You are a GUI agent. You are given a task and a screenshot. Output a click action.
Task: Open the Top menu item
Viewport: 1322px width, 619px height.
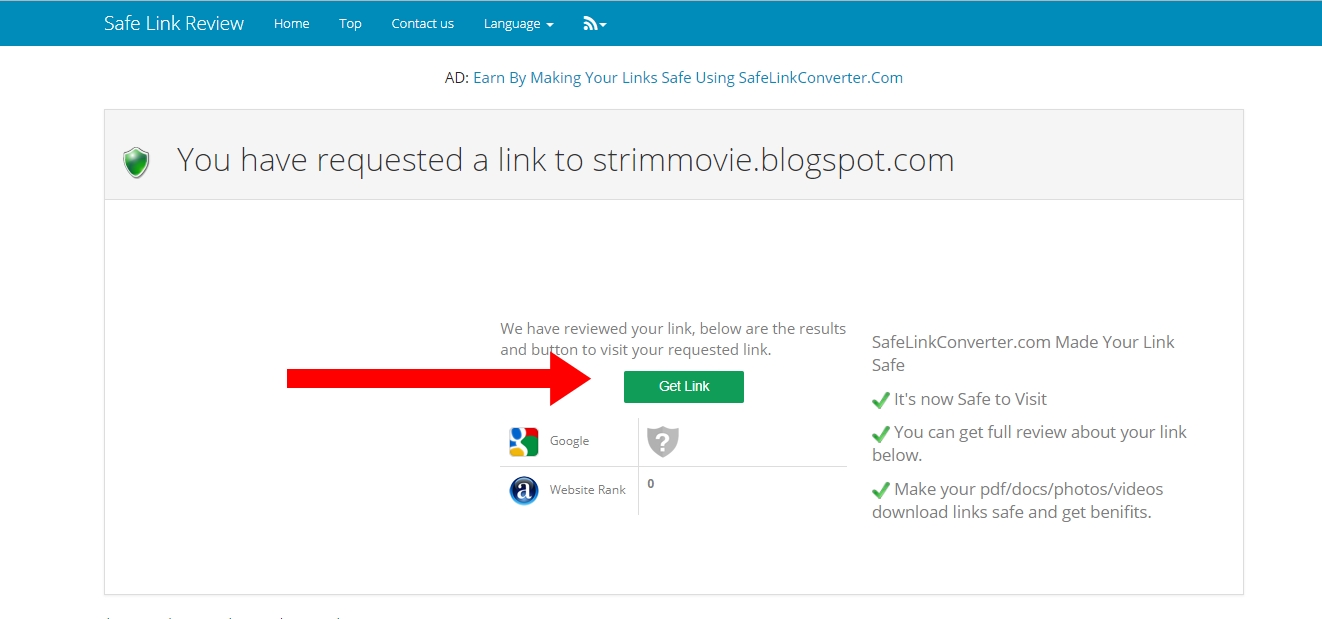pos(350,23)
